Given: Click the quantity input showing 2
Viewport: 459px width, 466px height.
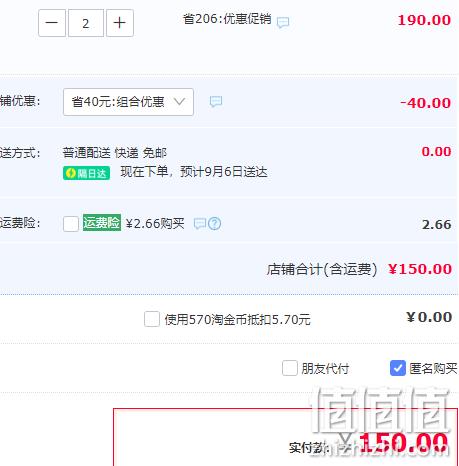Looking at the screenshot, I should pos(86,23).
